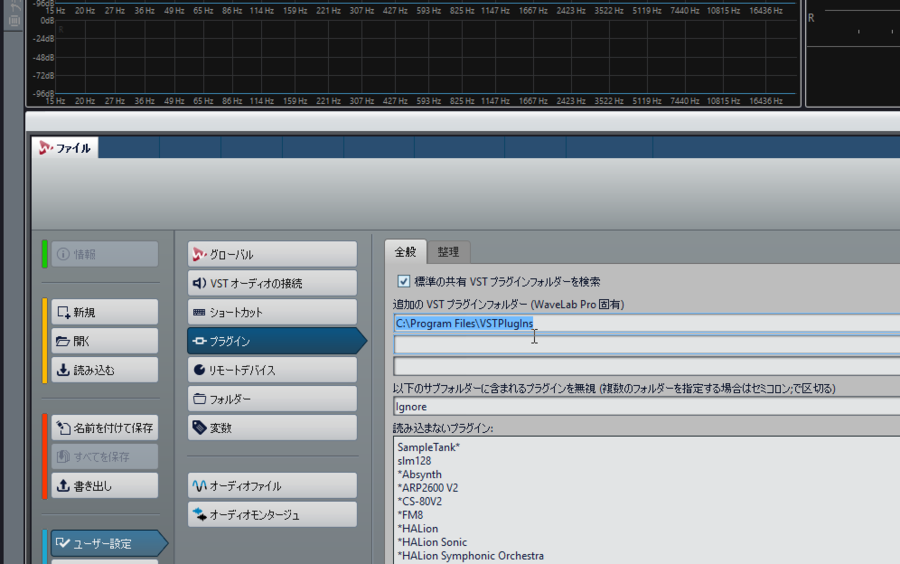Open リモートデバイス settings
900x564 pixels.
click(272, 370)
